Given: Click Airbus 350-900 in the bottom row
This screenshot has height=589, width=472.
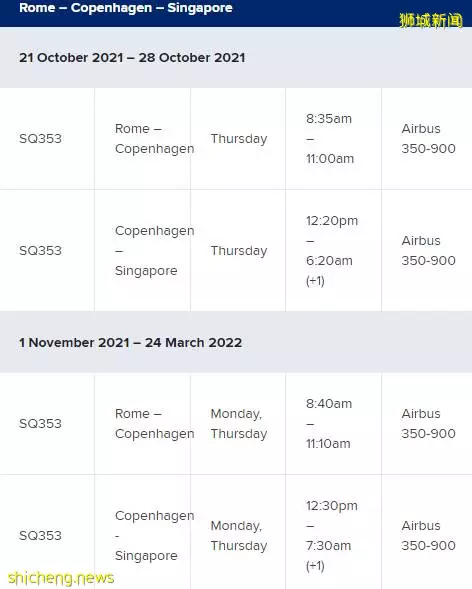Looking at the screenshot, I should (428, 536).
